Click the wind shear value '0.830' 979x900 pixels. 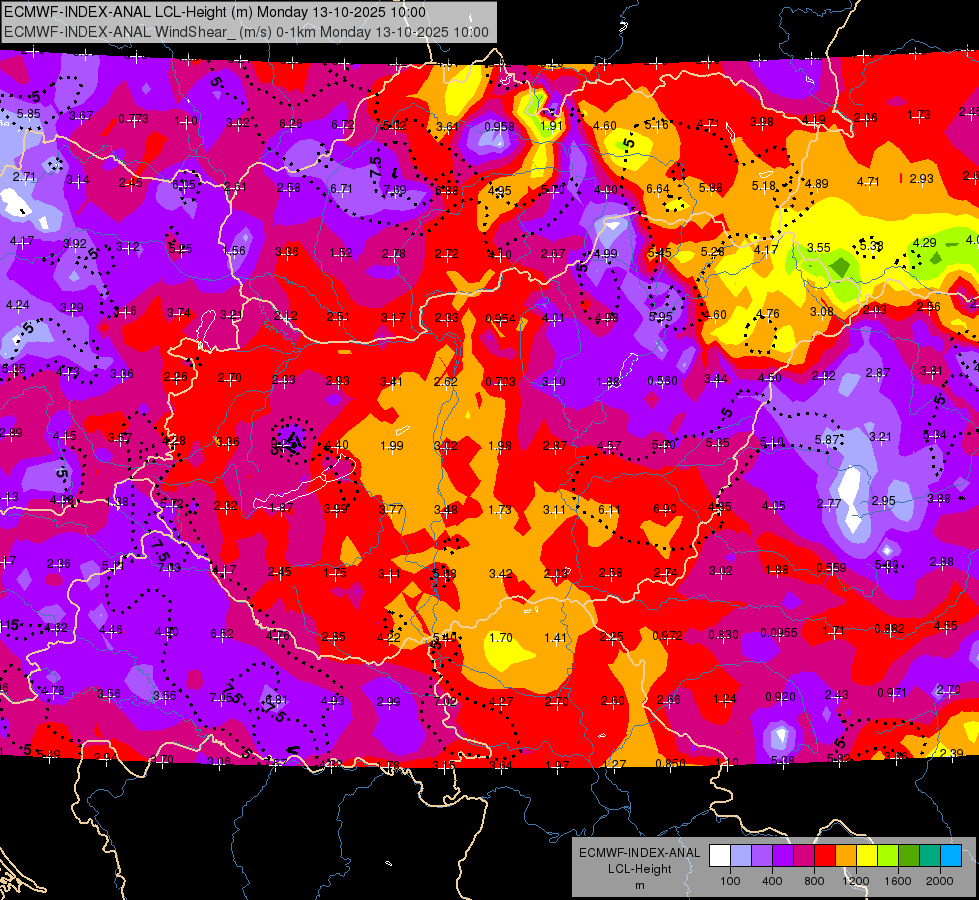(723, 635)
